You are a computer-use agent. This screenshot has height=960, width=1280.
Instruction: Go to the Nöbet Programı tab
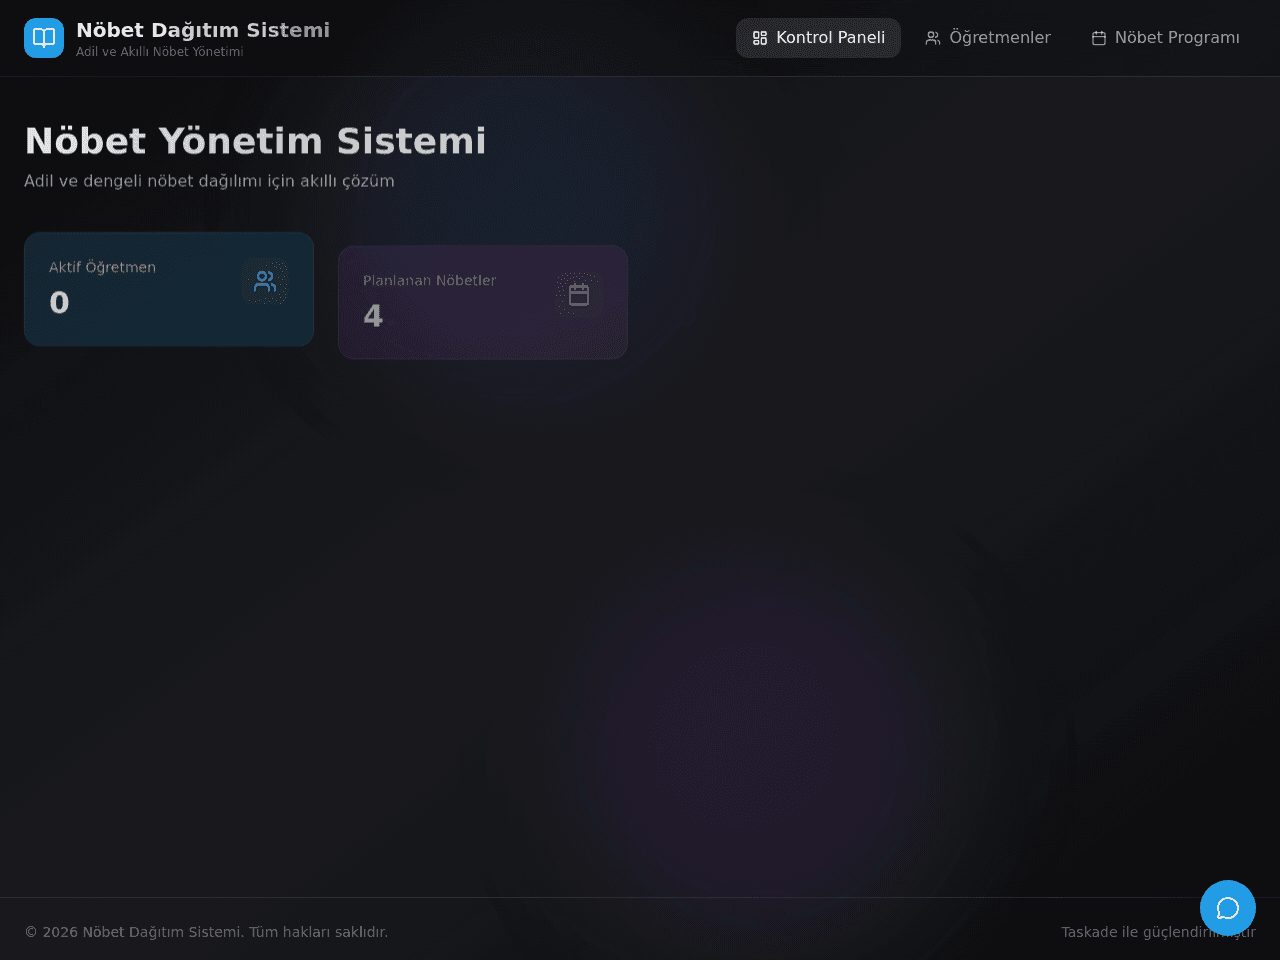[x=1165, y=38]
